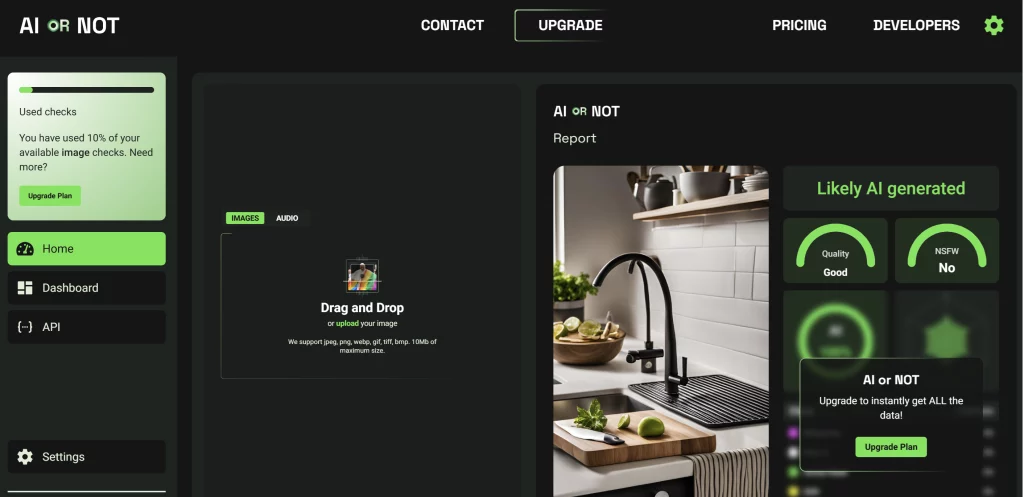This screenshot has width=1024, height=497.
Task: Click the sidebar Settings gear icon
Action: pos(25,457)
